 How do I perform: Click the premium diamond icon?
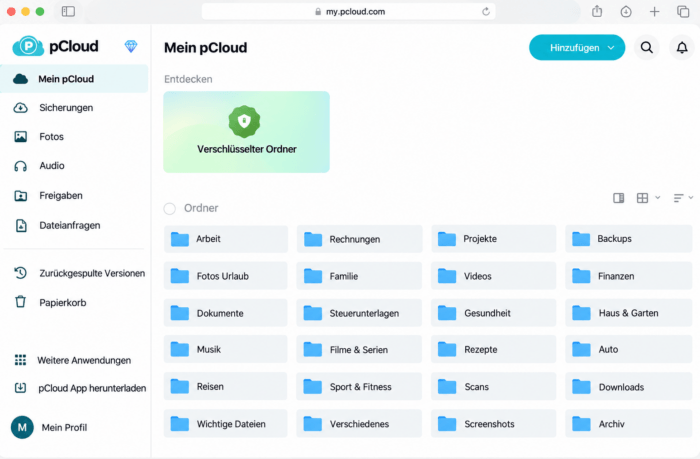pyautogui.click(x=131, y=46)
